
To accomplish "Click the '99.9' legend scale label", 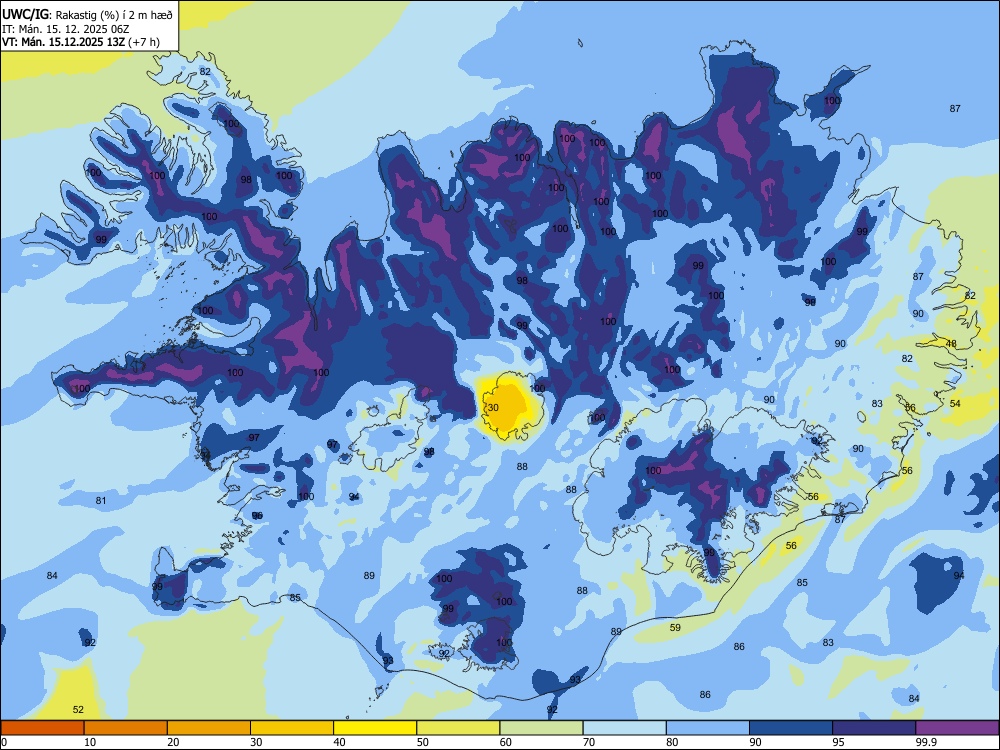I will pyautogui.click(x=926, y=742).
